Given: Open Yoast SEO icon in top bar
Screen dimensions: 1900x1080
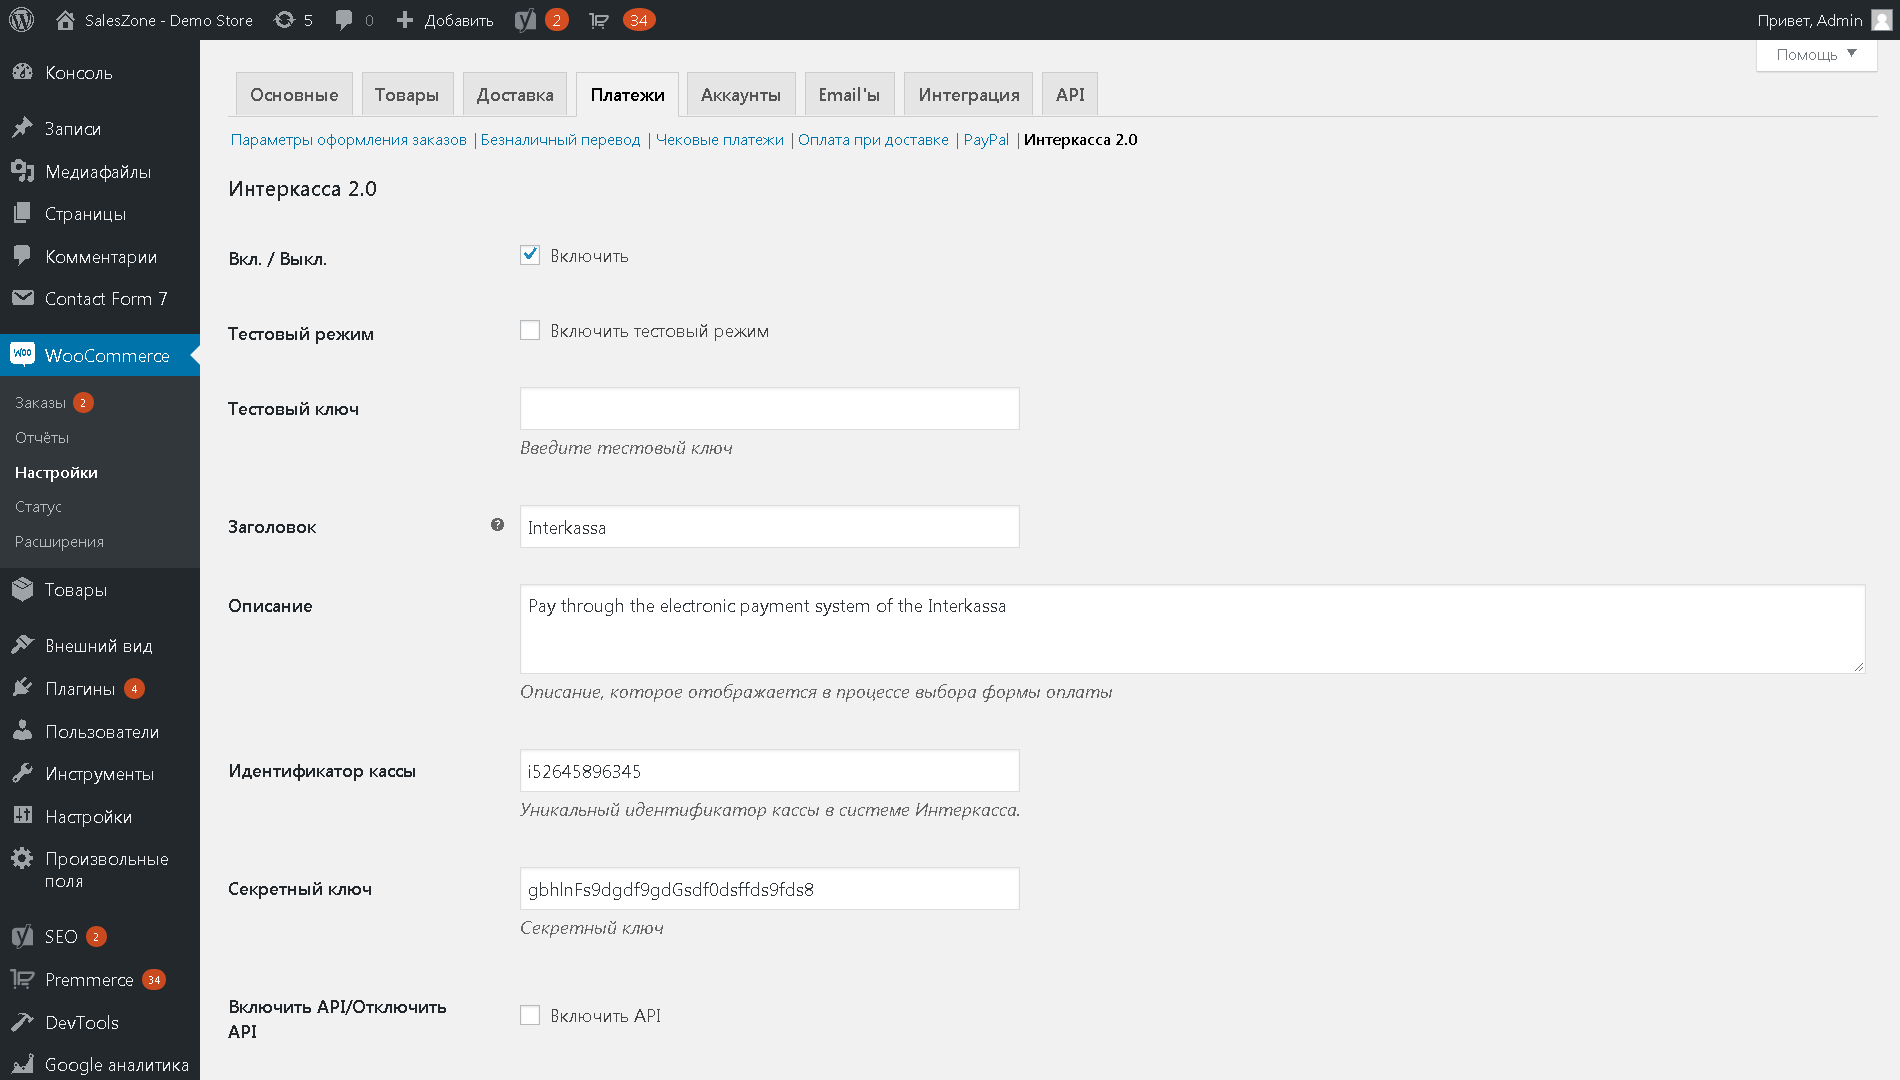Looking at the screenshot, I should click(525, 20).
